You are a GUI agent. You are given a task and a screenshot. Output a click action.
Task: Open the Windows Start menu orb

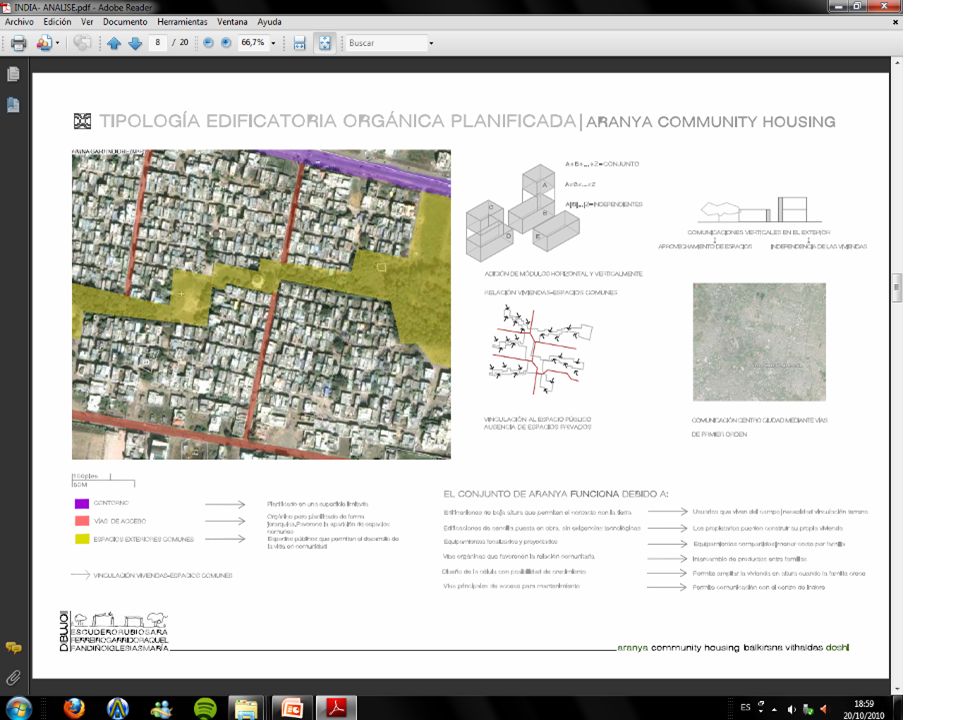coord(18,708)
